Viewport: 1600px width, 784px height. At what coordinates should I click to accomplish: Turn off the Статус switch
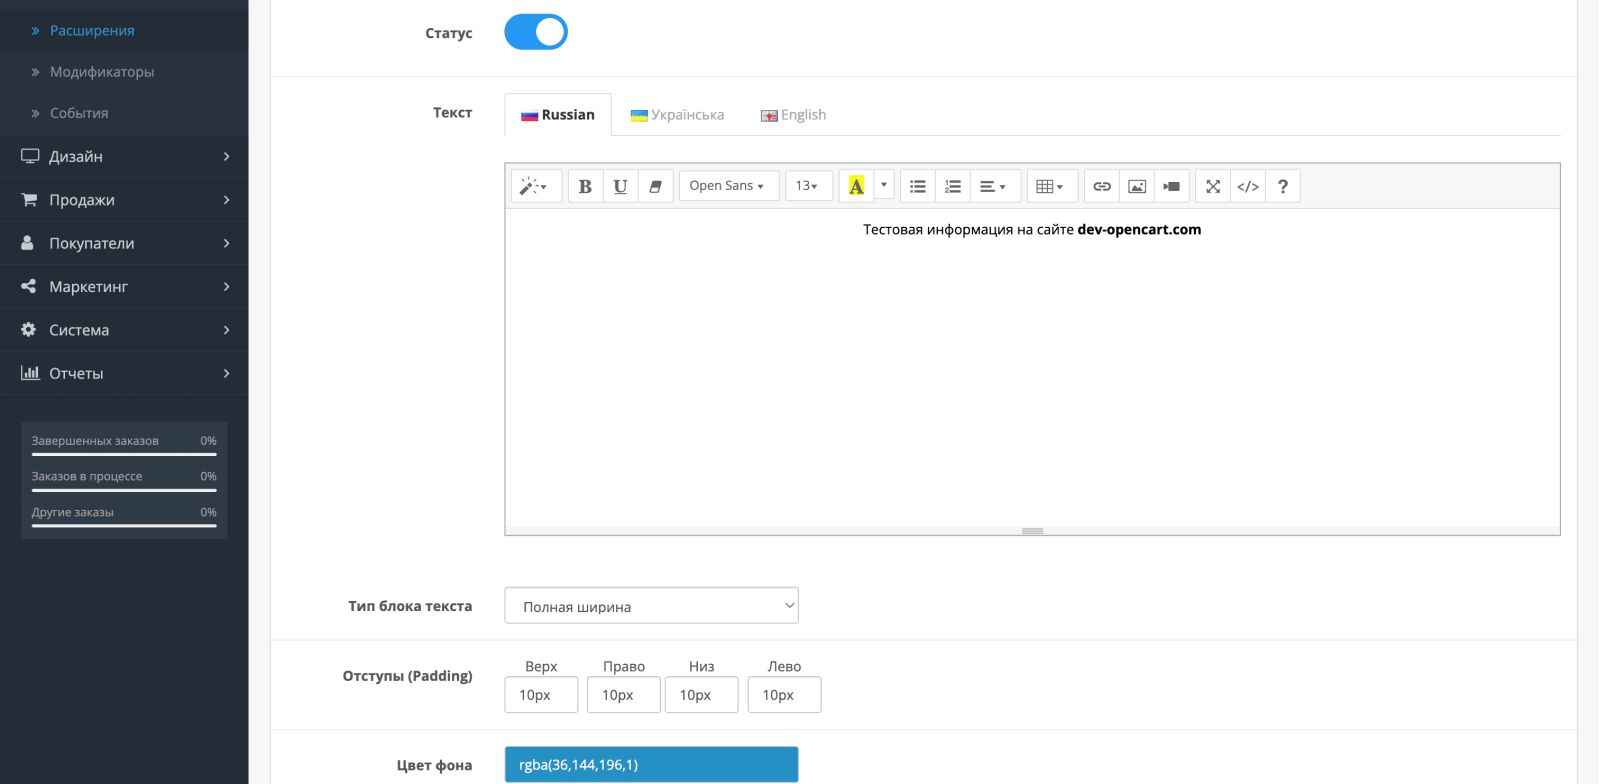tap(536, 32)
